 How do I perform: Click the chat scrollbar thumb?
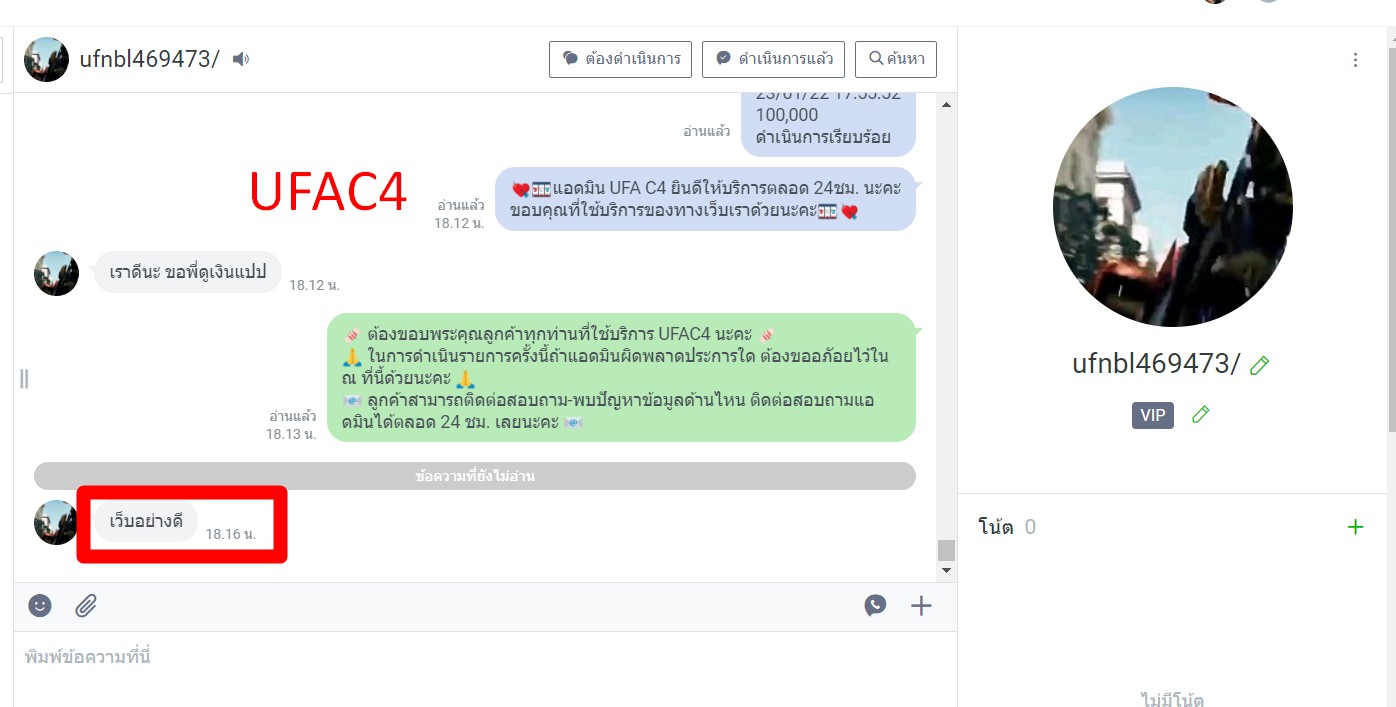(x=946, y=550)
